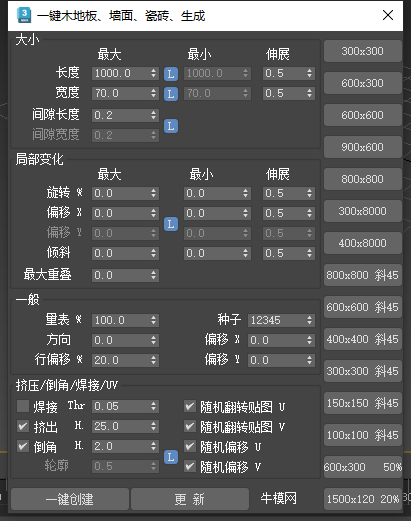Viewport: 411px width, 521px height.
Task: Uncheck the 倒角 checkbox
Action: pyautogui.click(x=23, y=446)
